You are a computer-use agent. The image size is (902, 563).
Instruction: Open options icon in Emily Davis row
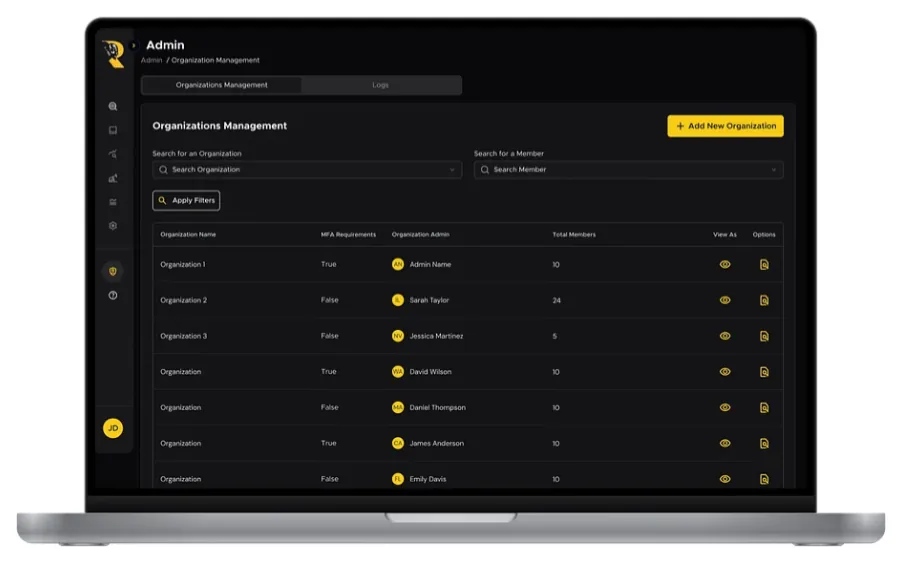764,479
